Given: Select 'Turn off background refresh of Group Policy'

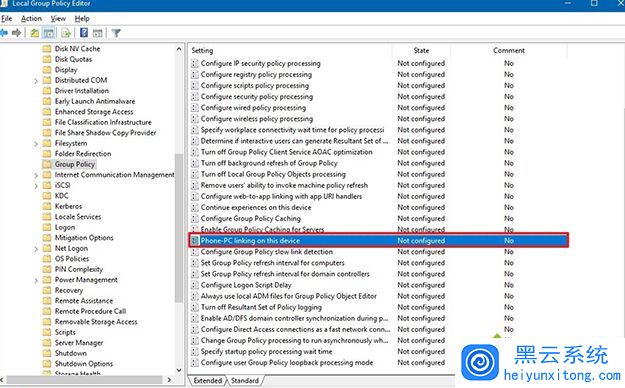Looking at the screenshot, I should point(269,163).
